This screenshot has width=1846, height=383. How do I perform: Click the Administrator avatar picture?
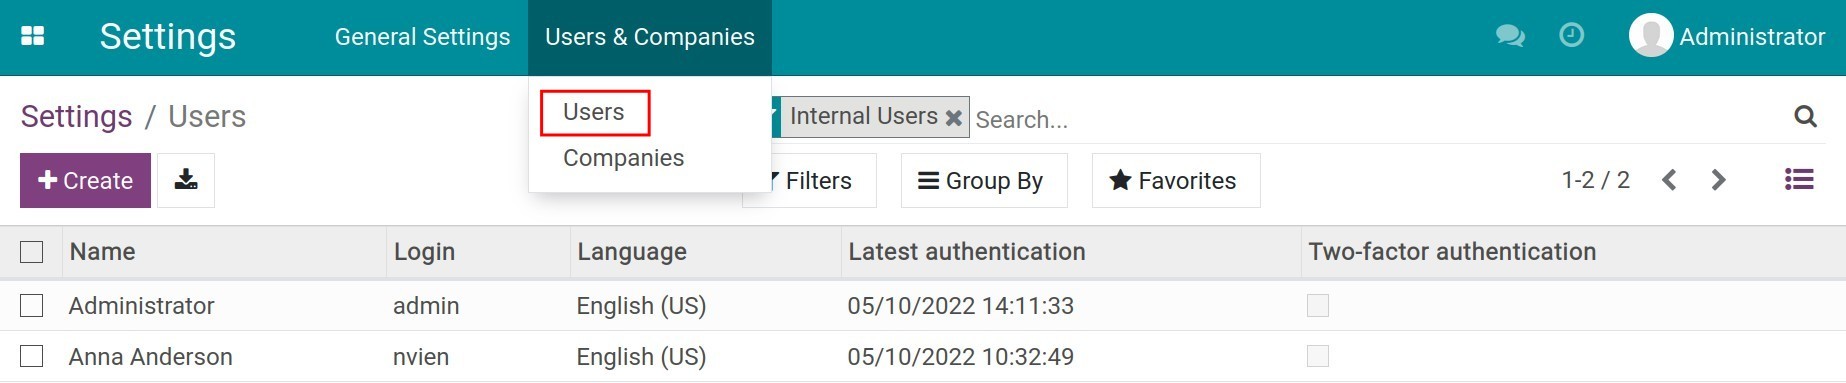coord(1651,36)
